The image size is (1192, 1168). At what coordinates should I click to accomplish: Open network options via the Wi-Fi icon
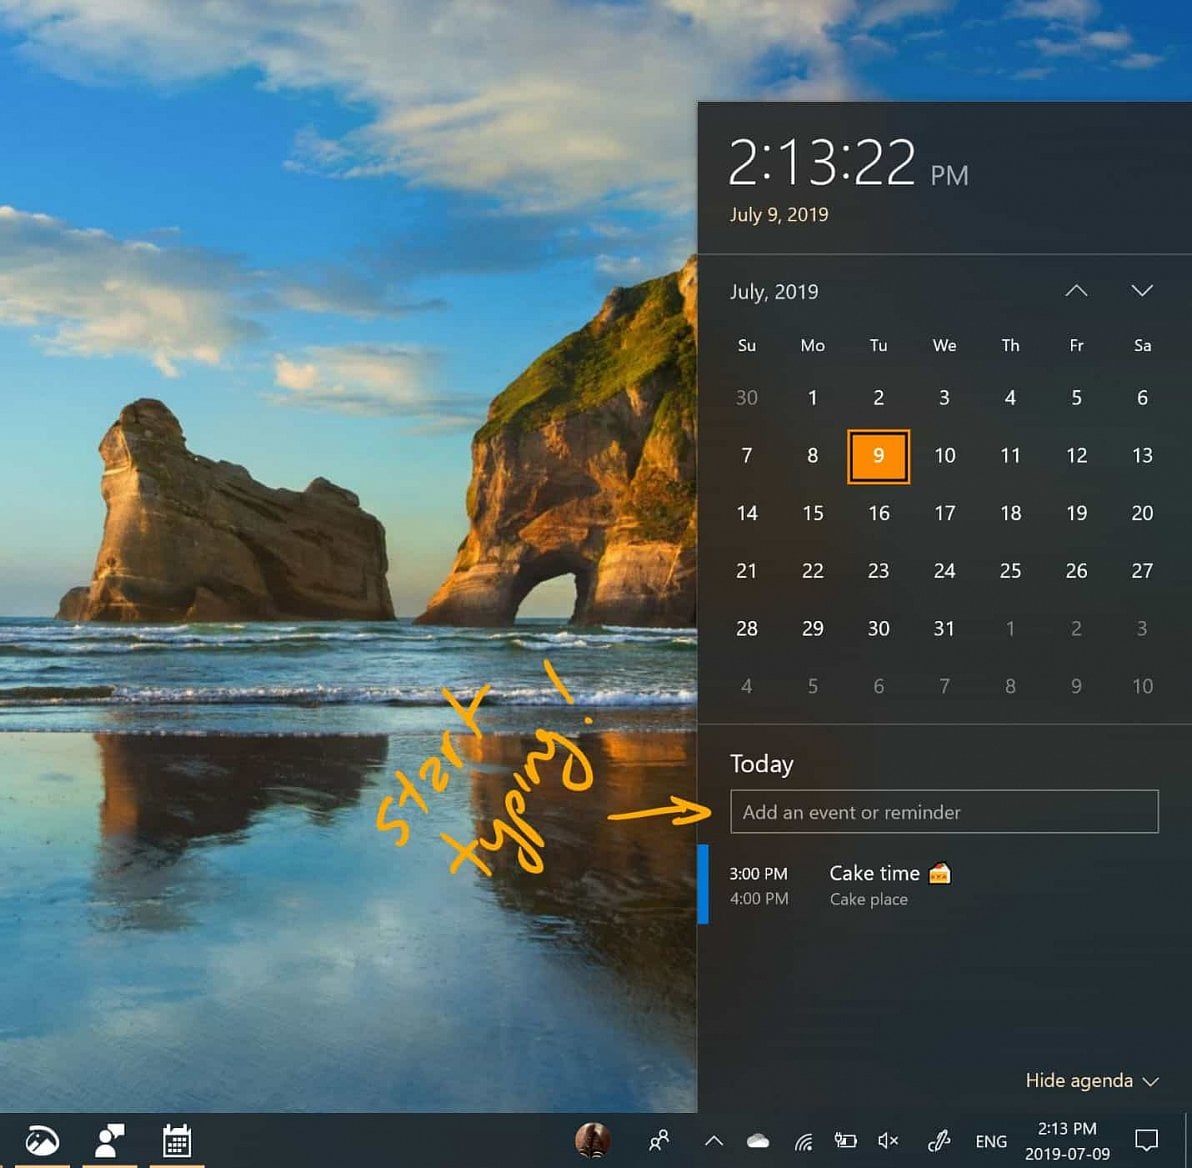[x=803, y=1140]
